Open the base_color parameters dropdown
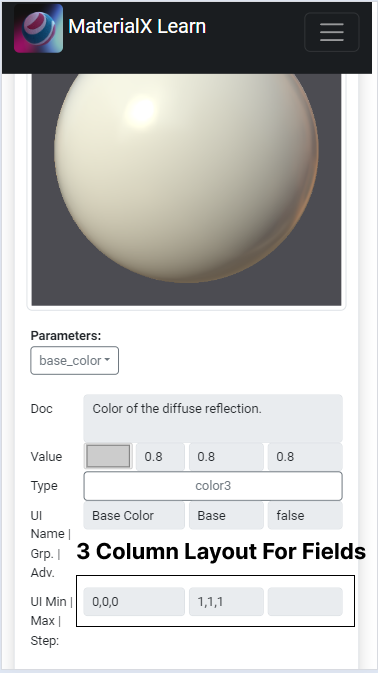 point(75,361)
